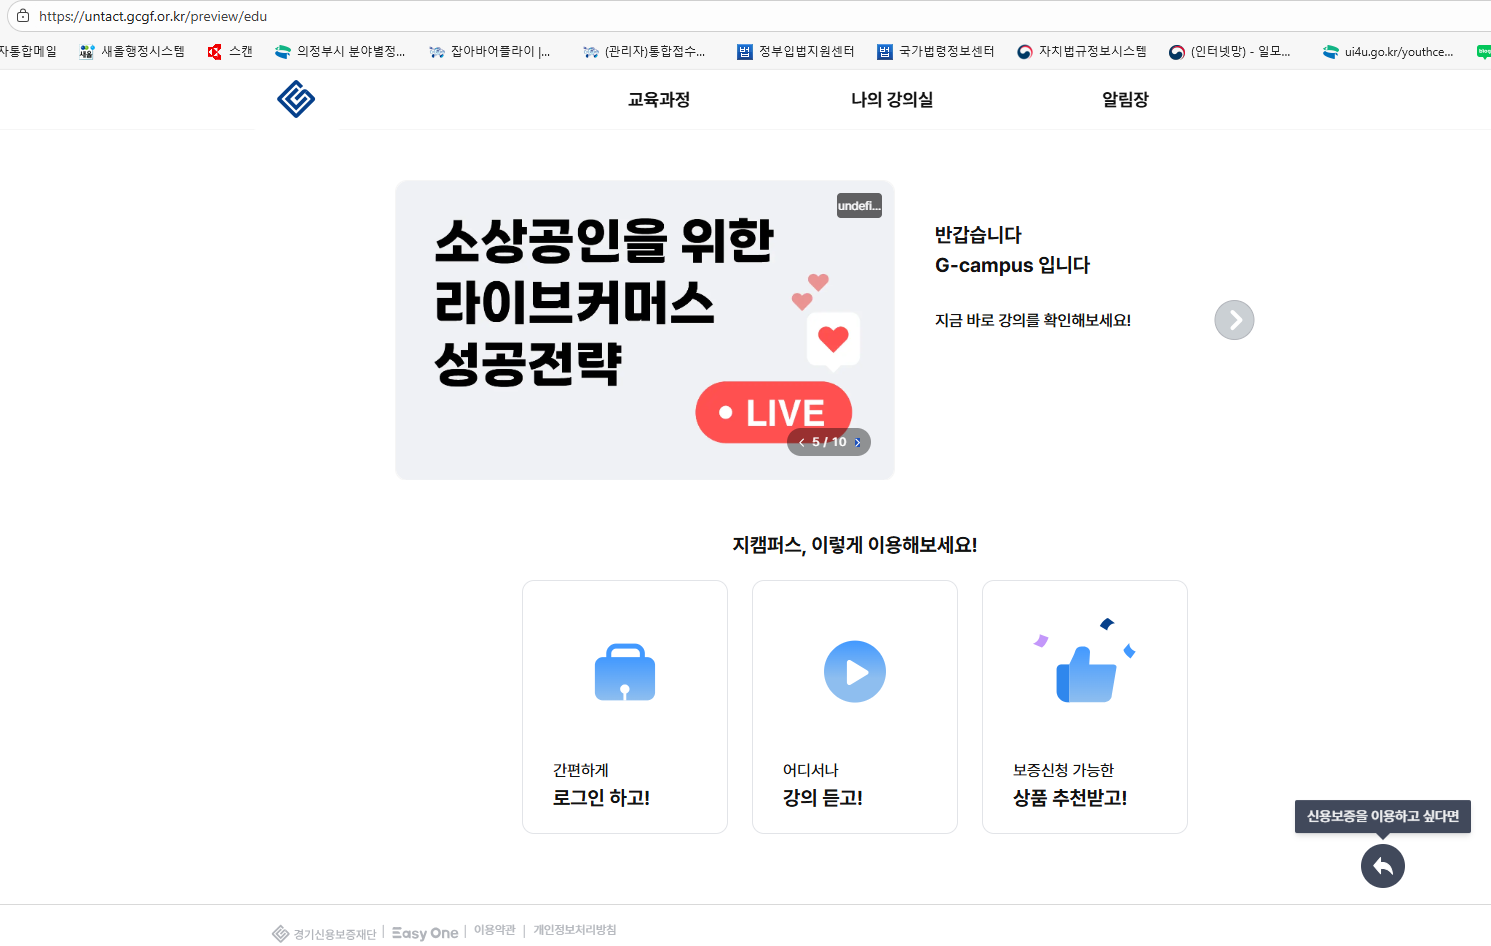
Task: Open the 스캔 bookmark
Action: tap(229, 51)
